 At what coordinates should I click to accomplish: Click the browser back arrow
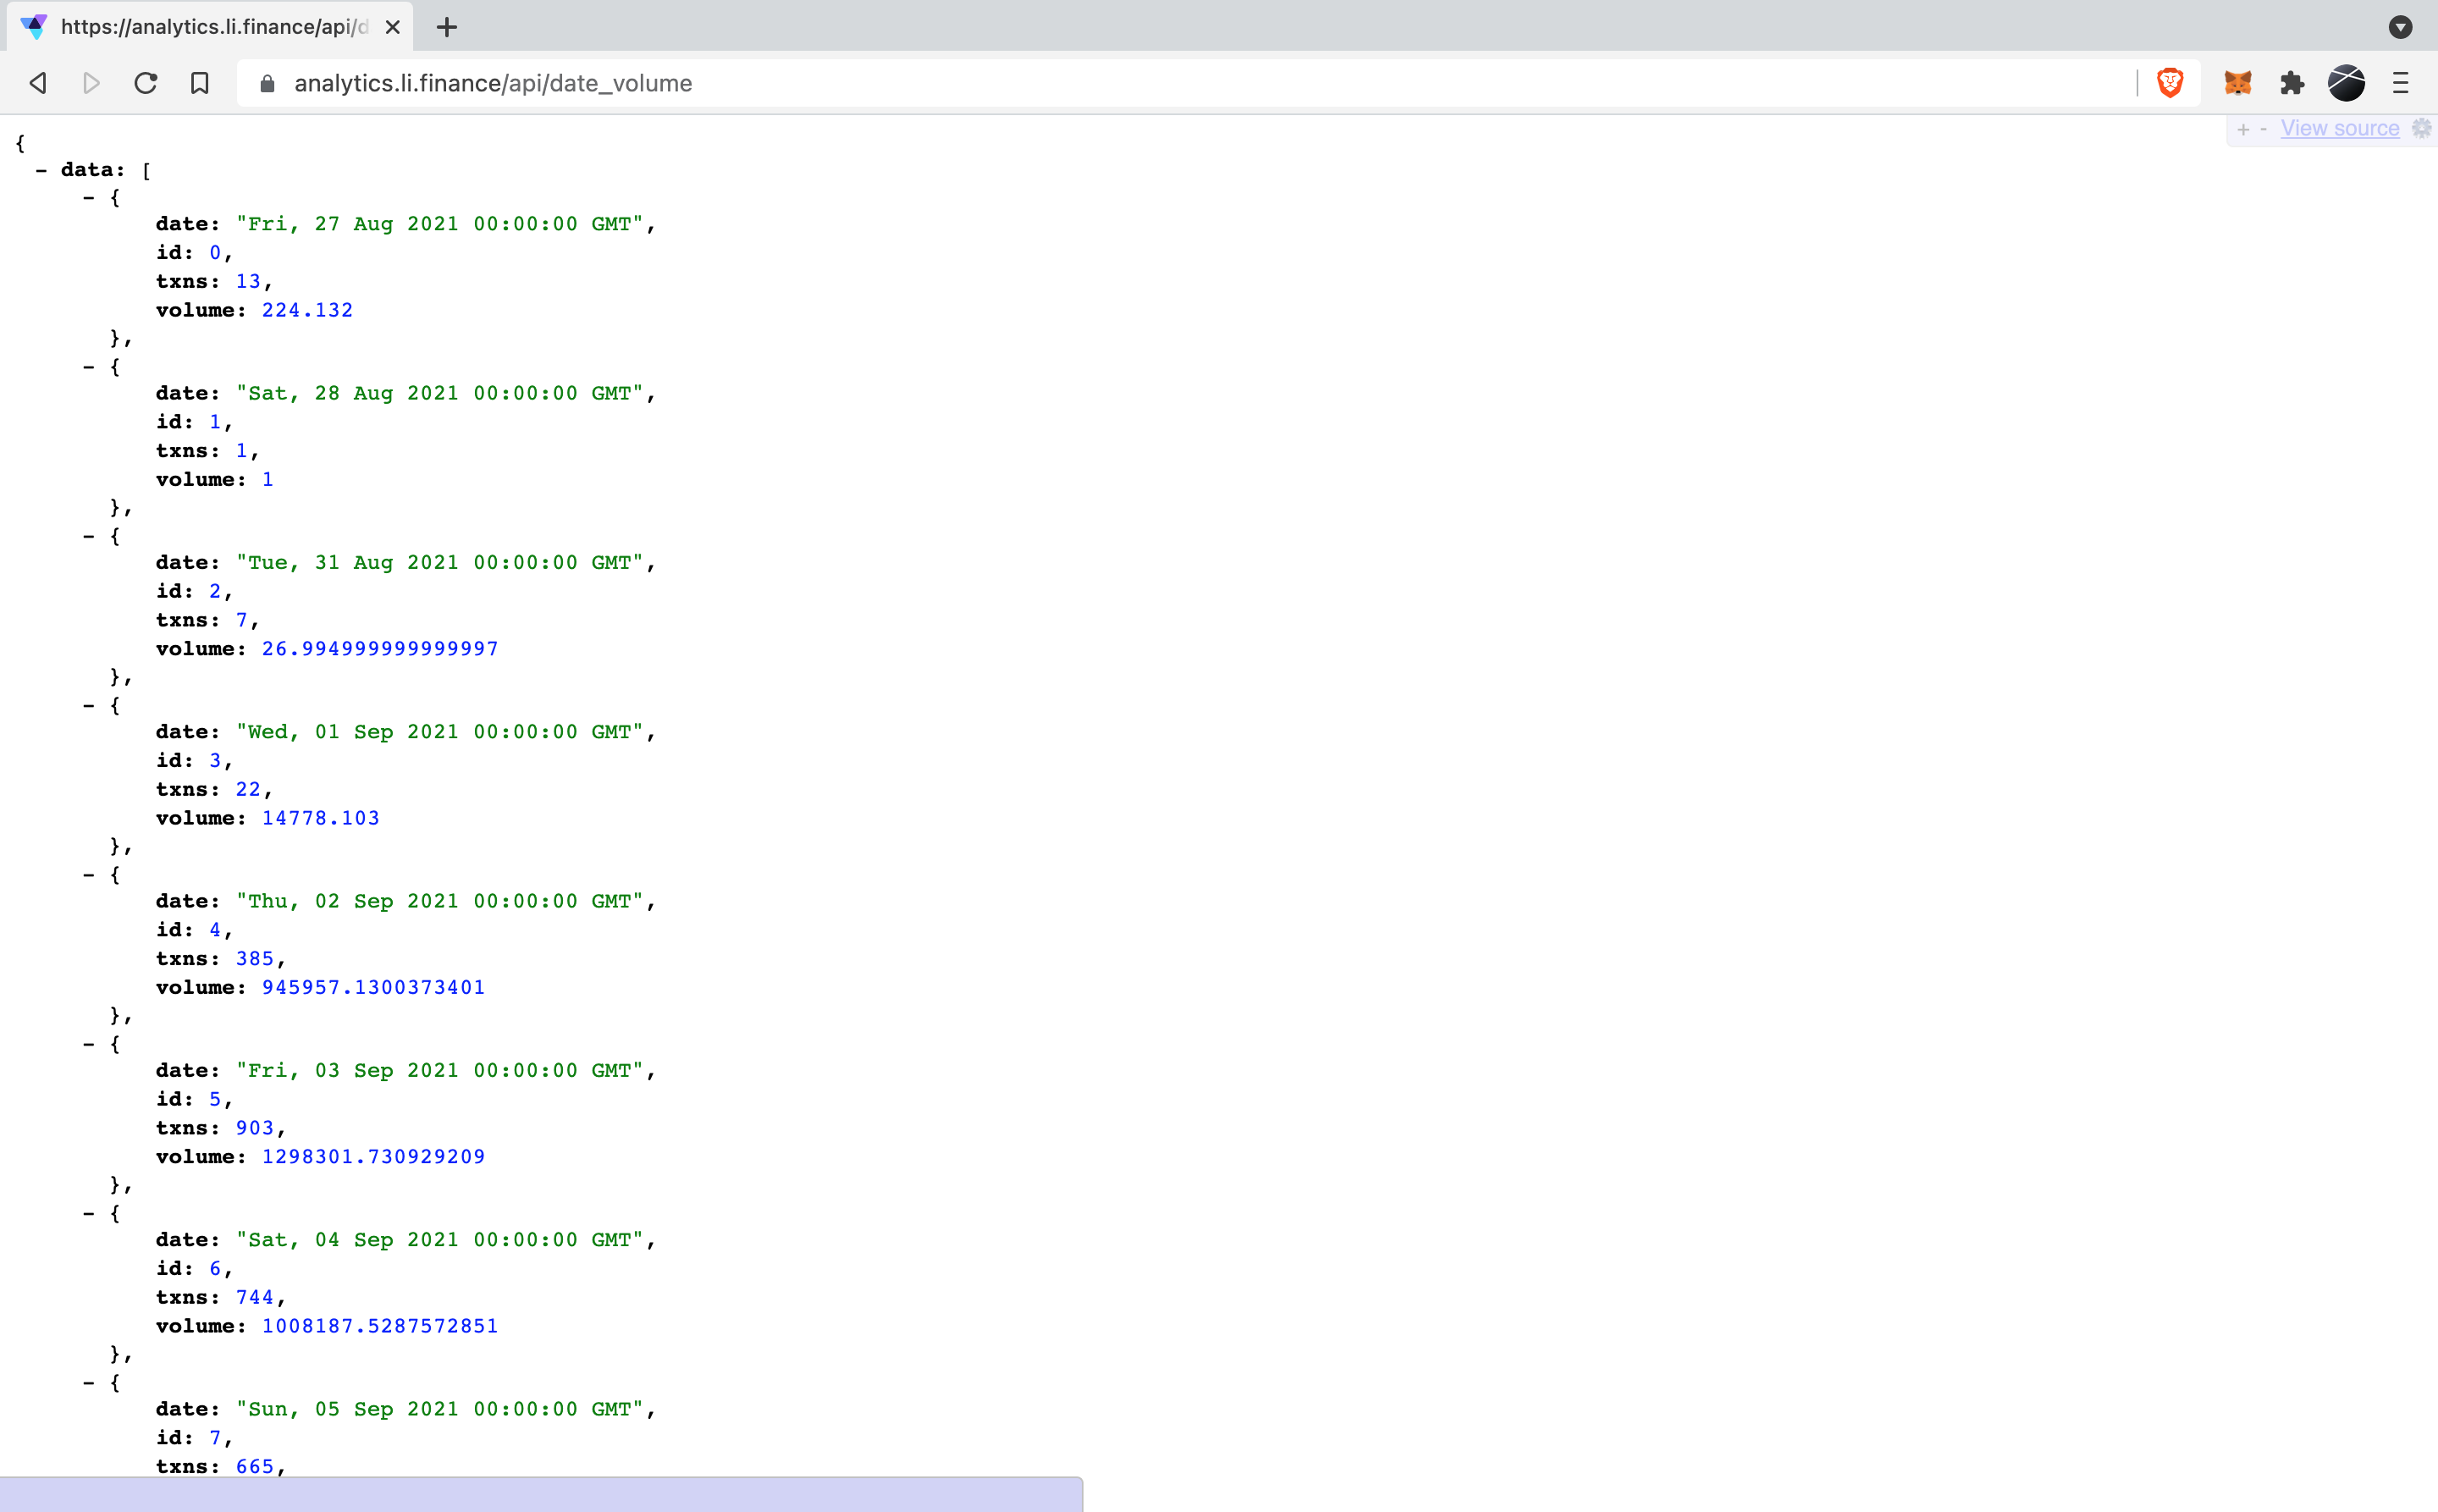(38, 83)
